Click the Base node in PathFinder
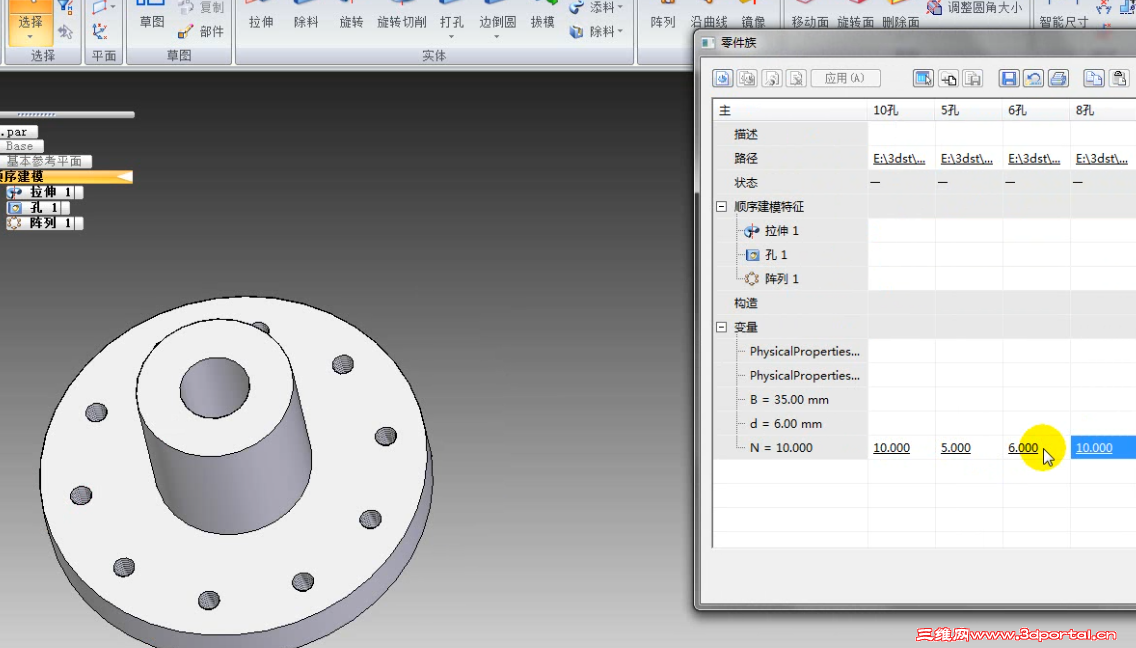 coord(22,146)
